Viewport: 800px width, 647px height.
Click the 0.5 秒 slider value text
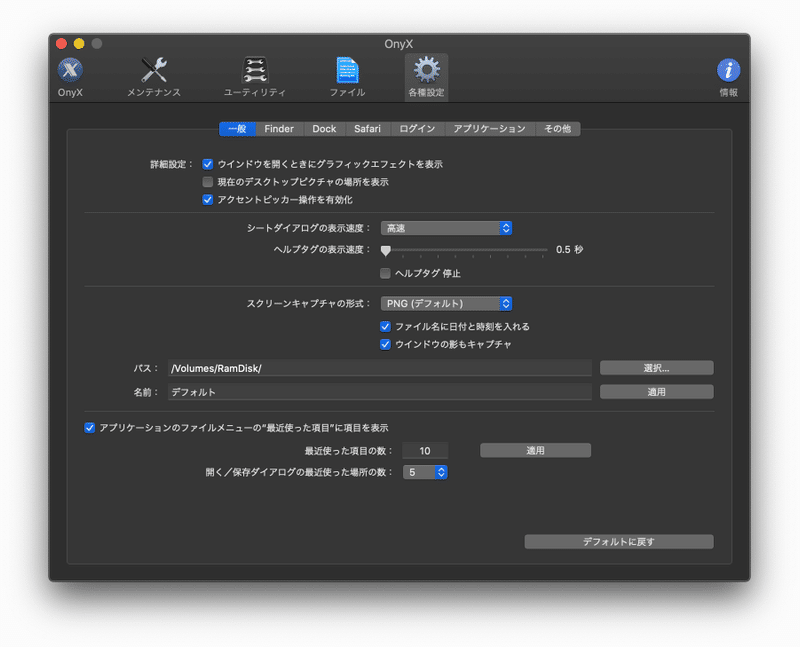tap(569, 250)
